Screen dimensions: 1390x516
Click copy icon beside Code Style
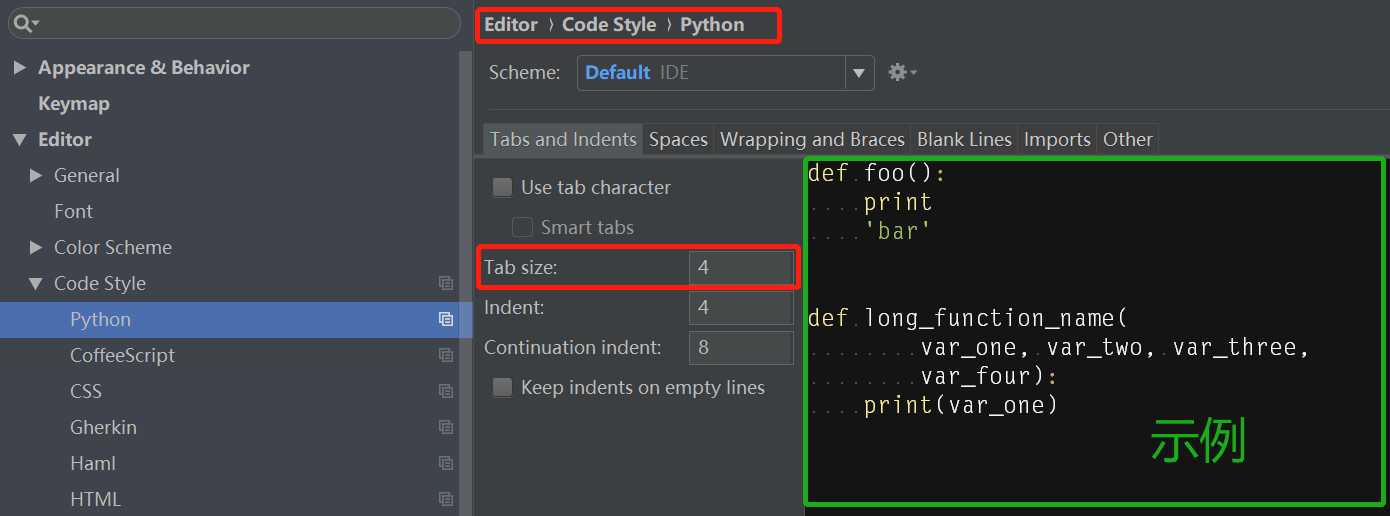pyautogui.click(x=446, y=283)
